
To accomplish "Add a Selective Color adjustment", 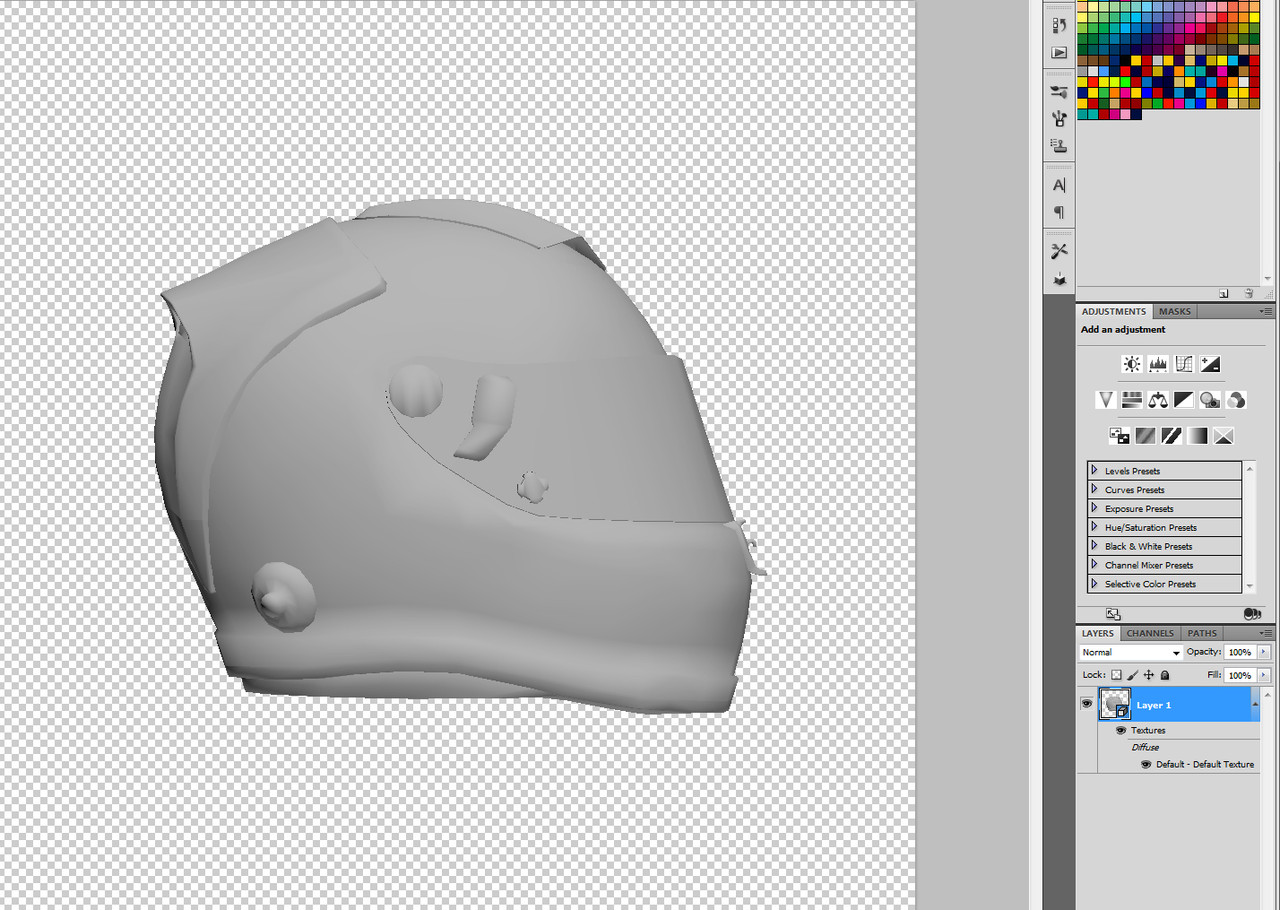I will [1223, 436].
